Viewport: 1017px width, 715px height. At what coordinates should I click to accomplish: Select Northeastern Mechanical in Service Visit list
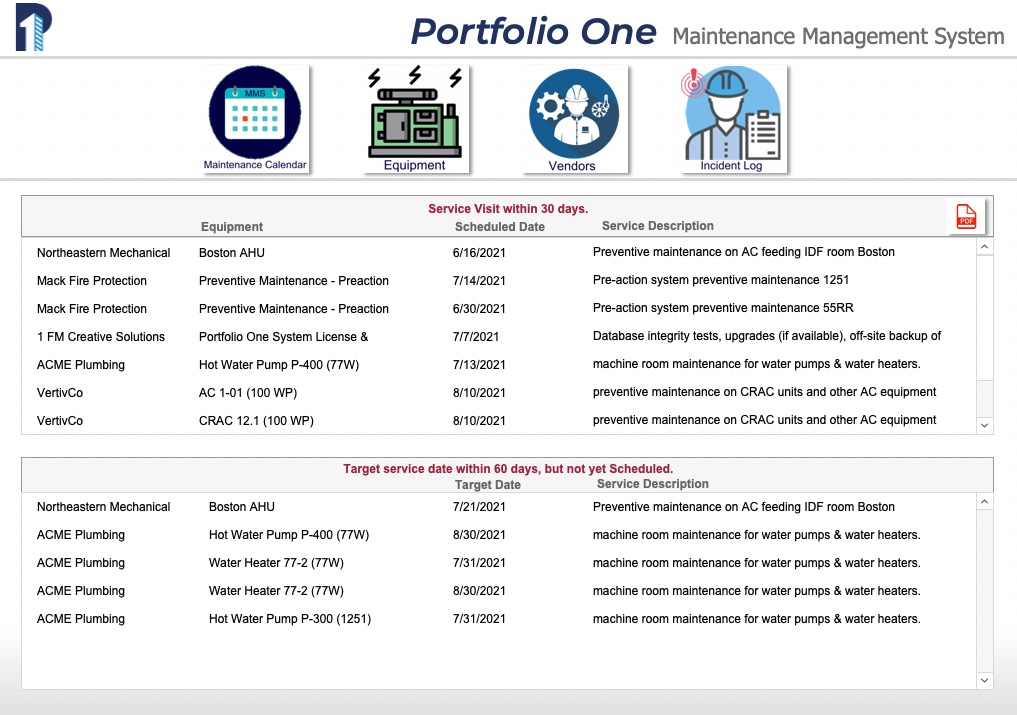coord(103,253)
